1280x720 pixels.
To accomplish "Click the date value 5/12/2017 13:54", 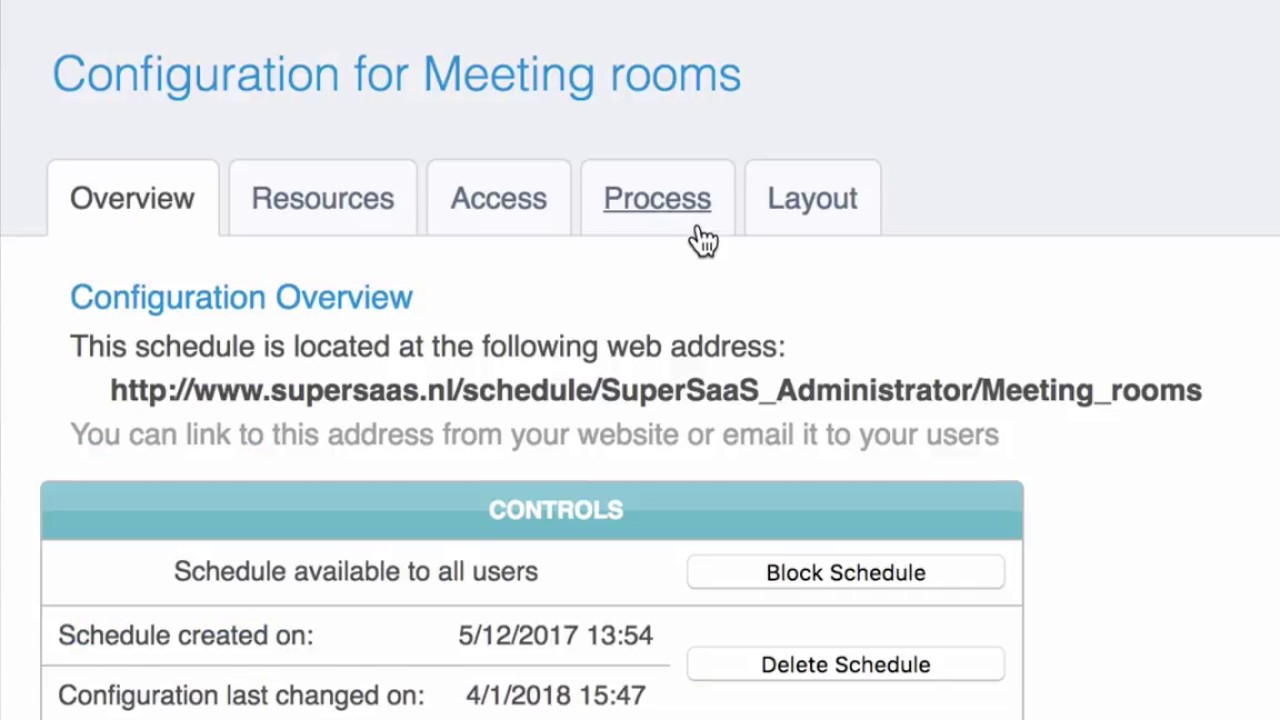I will (555, 635).
